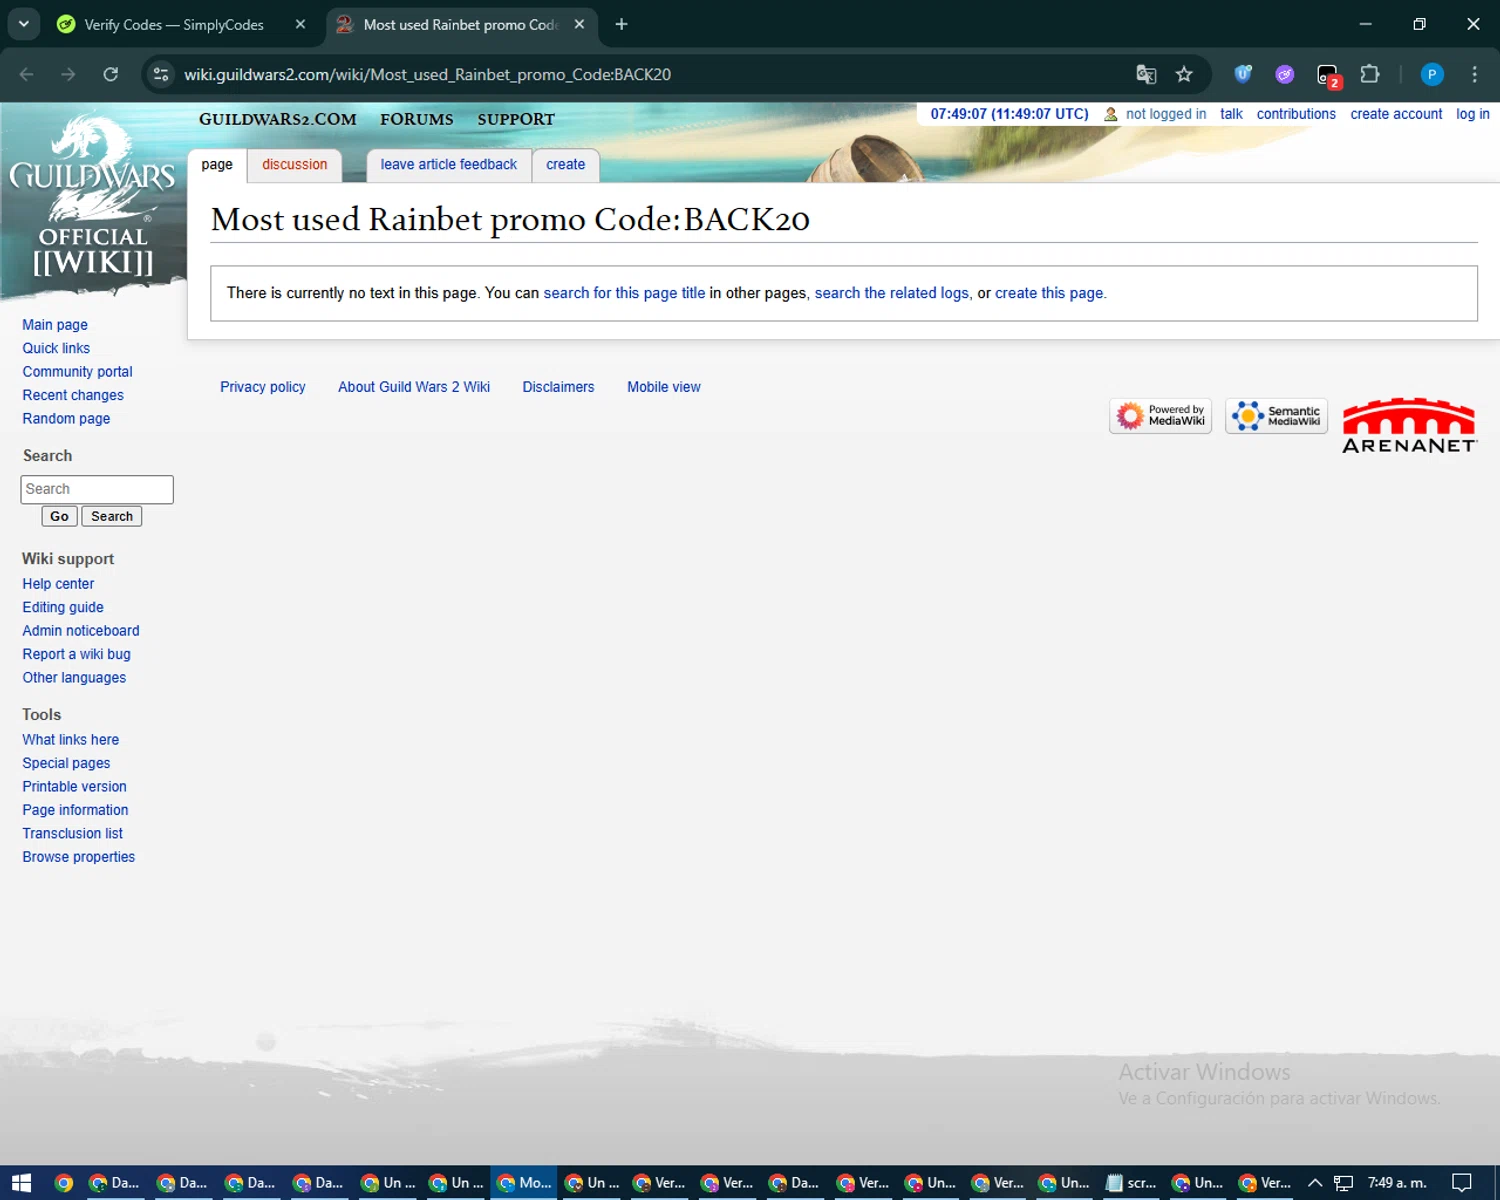This screenshot has width=1500, height=1200.
Task: Open 'leave article feedback' tab
Action: (x=449, y=165)
